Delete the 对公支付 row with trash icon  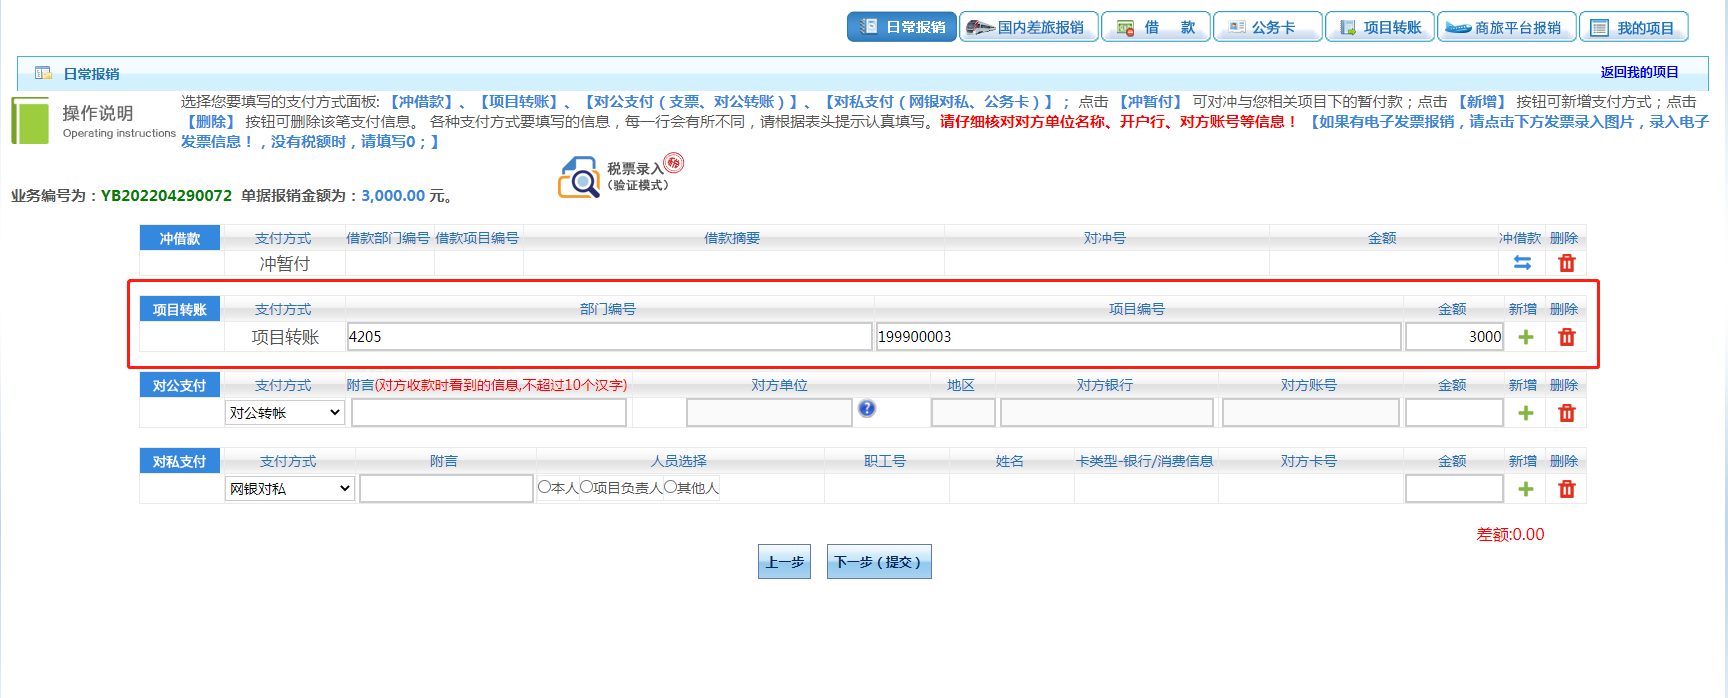point(1566,413)
